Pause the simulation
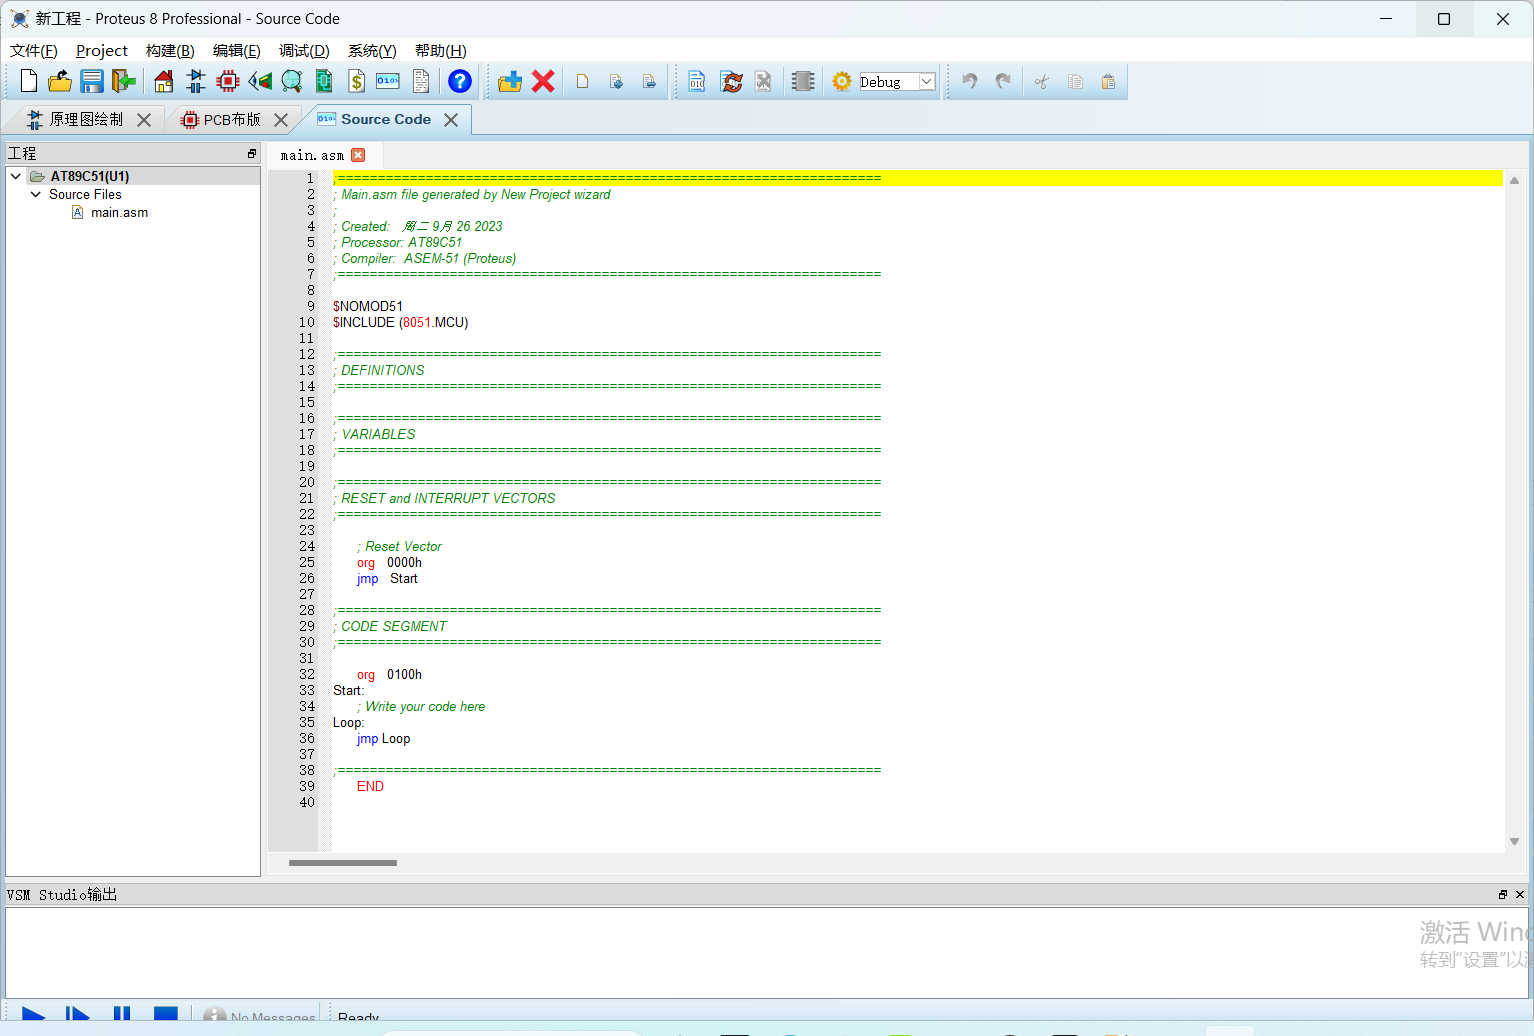Viewport: 1534px width, 1036px height. (x=122, y=1016)
